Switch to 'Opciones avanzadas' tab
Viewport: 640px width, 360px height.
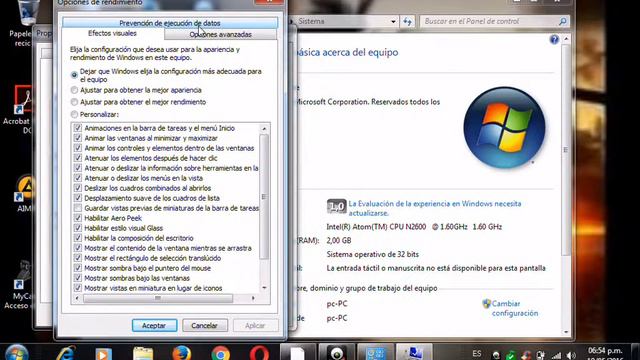pyautogui.click(x=220, y=35)
